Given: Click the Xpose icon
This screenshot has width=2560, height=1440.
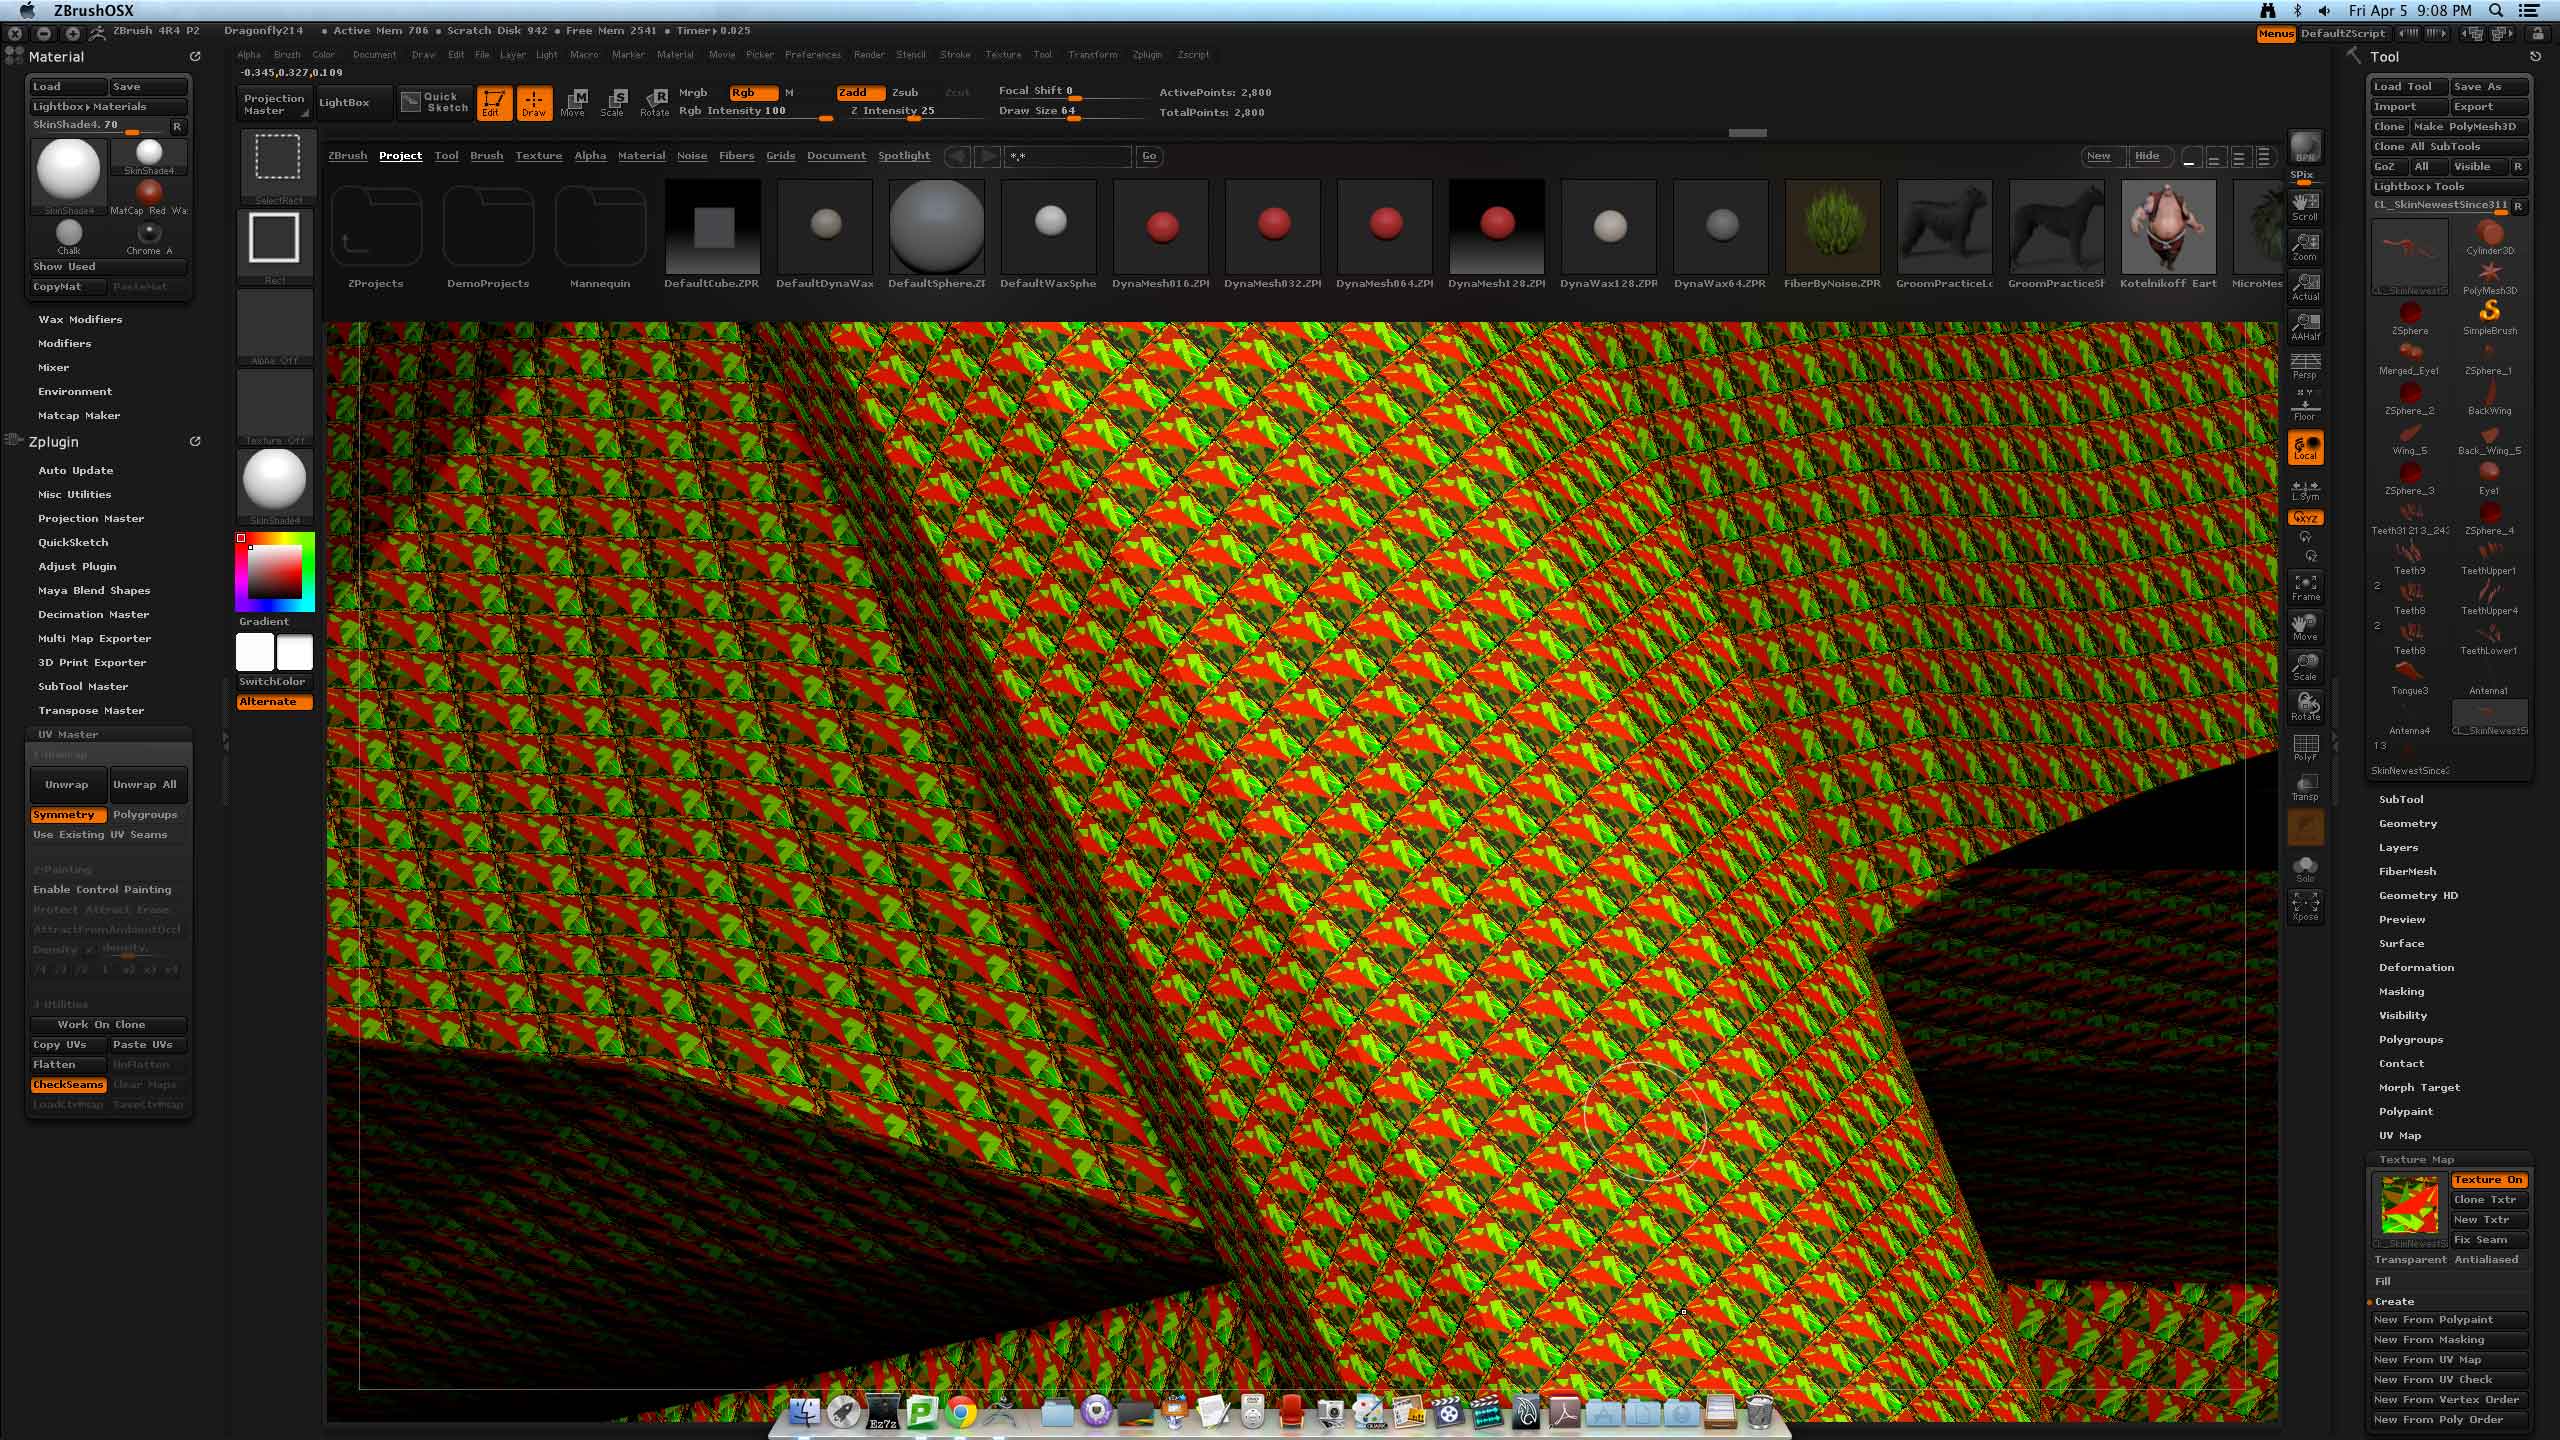Looking at the screenshot, I should click(2305, 907).
